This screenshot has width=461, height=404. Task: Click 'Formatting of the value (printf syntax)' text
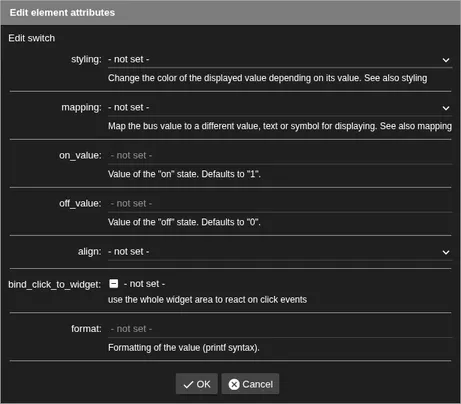point(184,348)
